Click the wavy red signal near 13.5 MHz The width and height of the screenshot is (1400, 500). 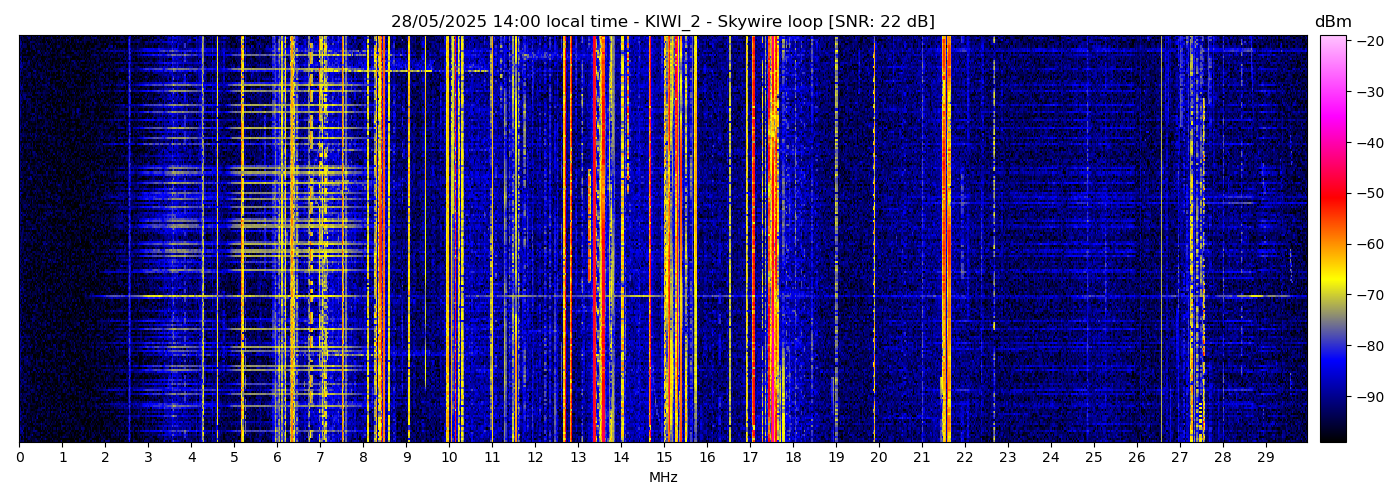tap(598, 240)
